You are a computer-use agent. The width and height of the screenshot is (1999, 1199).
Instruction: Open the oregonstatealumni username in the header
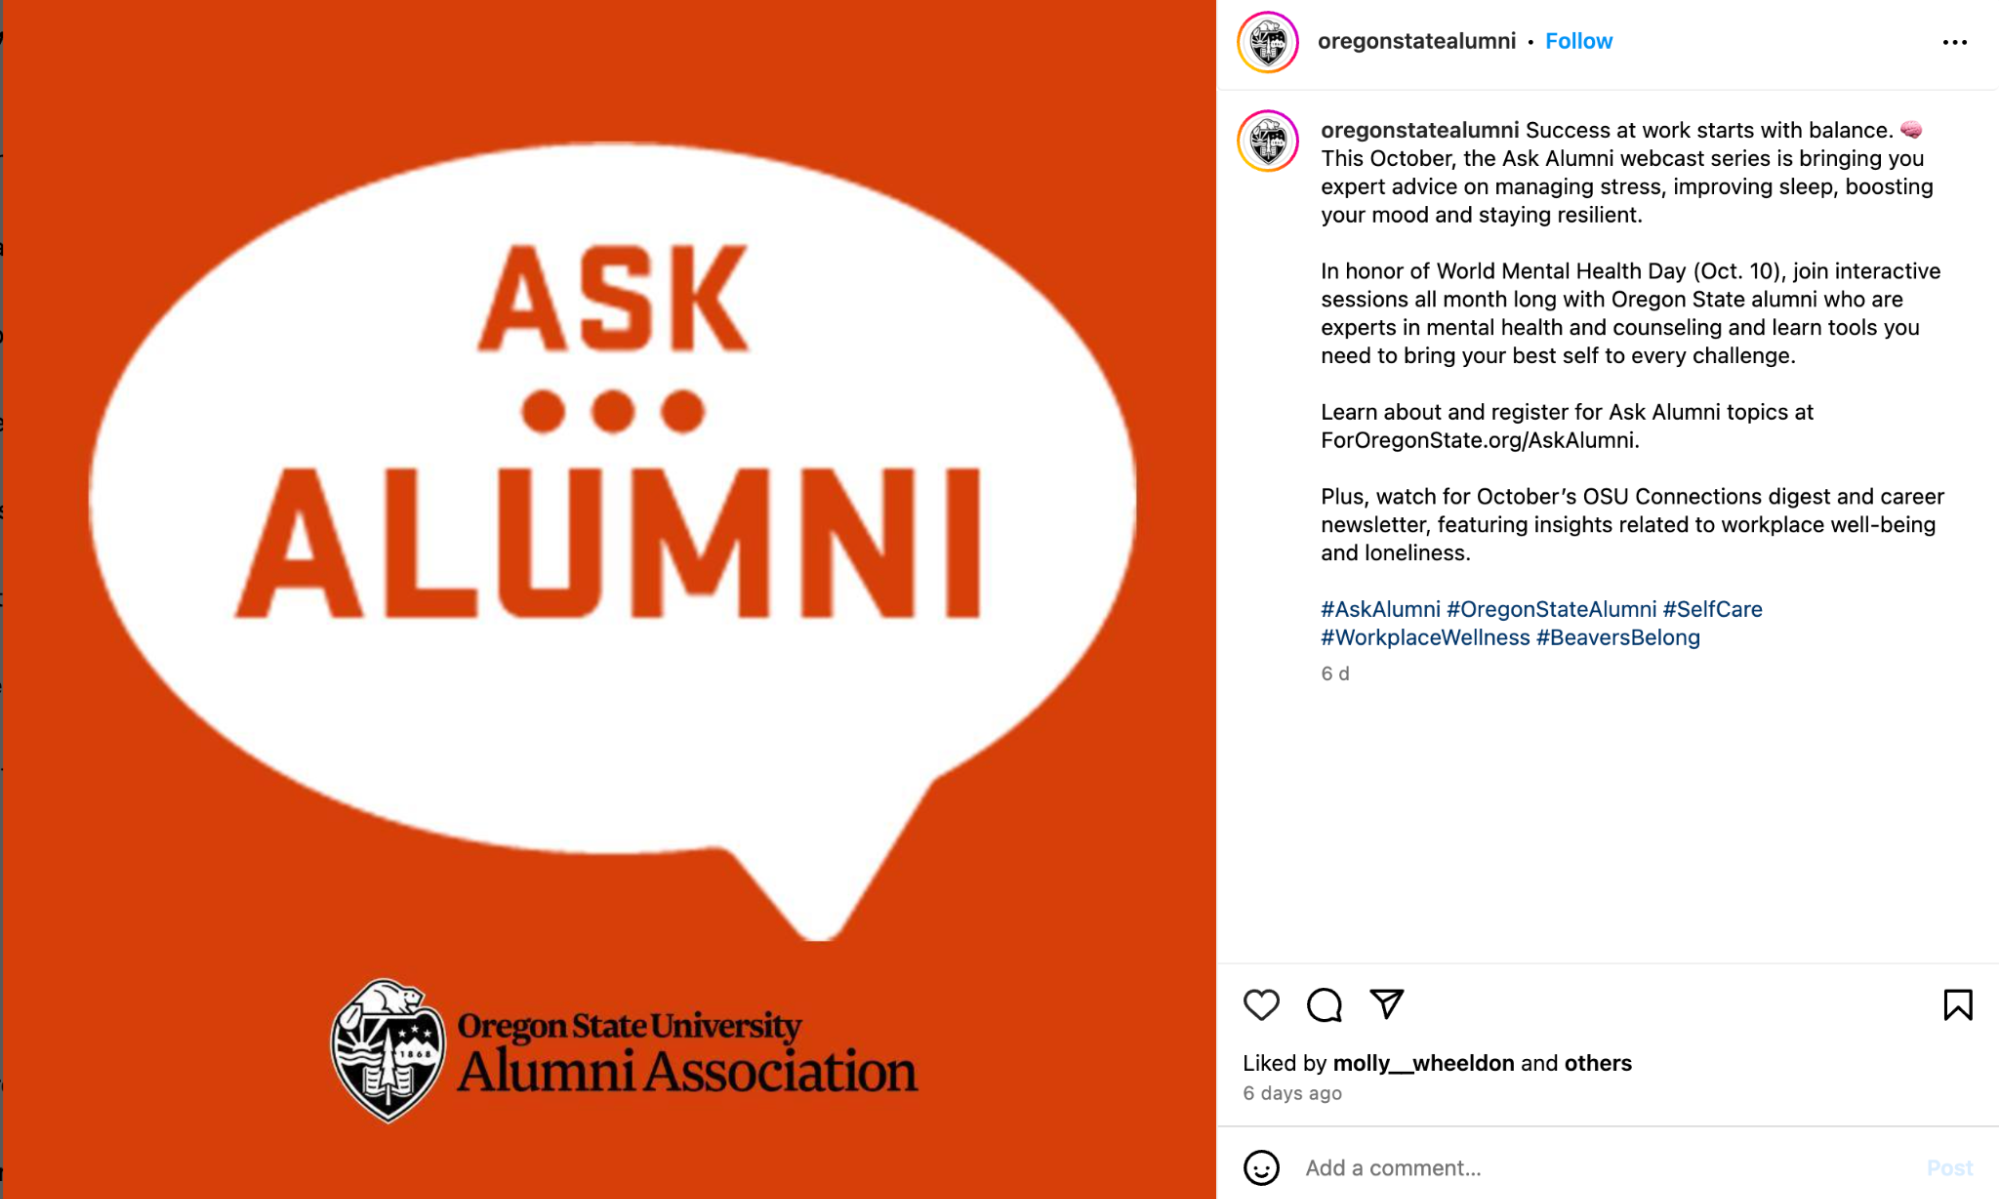(1416, 41)
